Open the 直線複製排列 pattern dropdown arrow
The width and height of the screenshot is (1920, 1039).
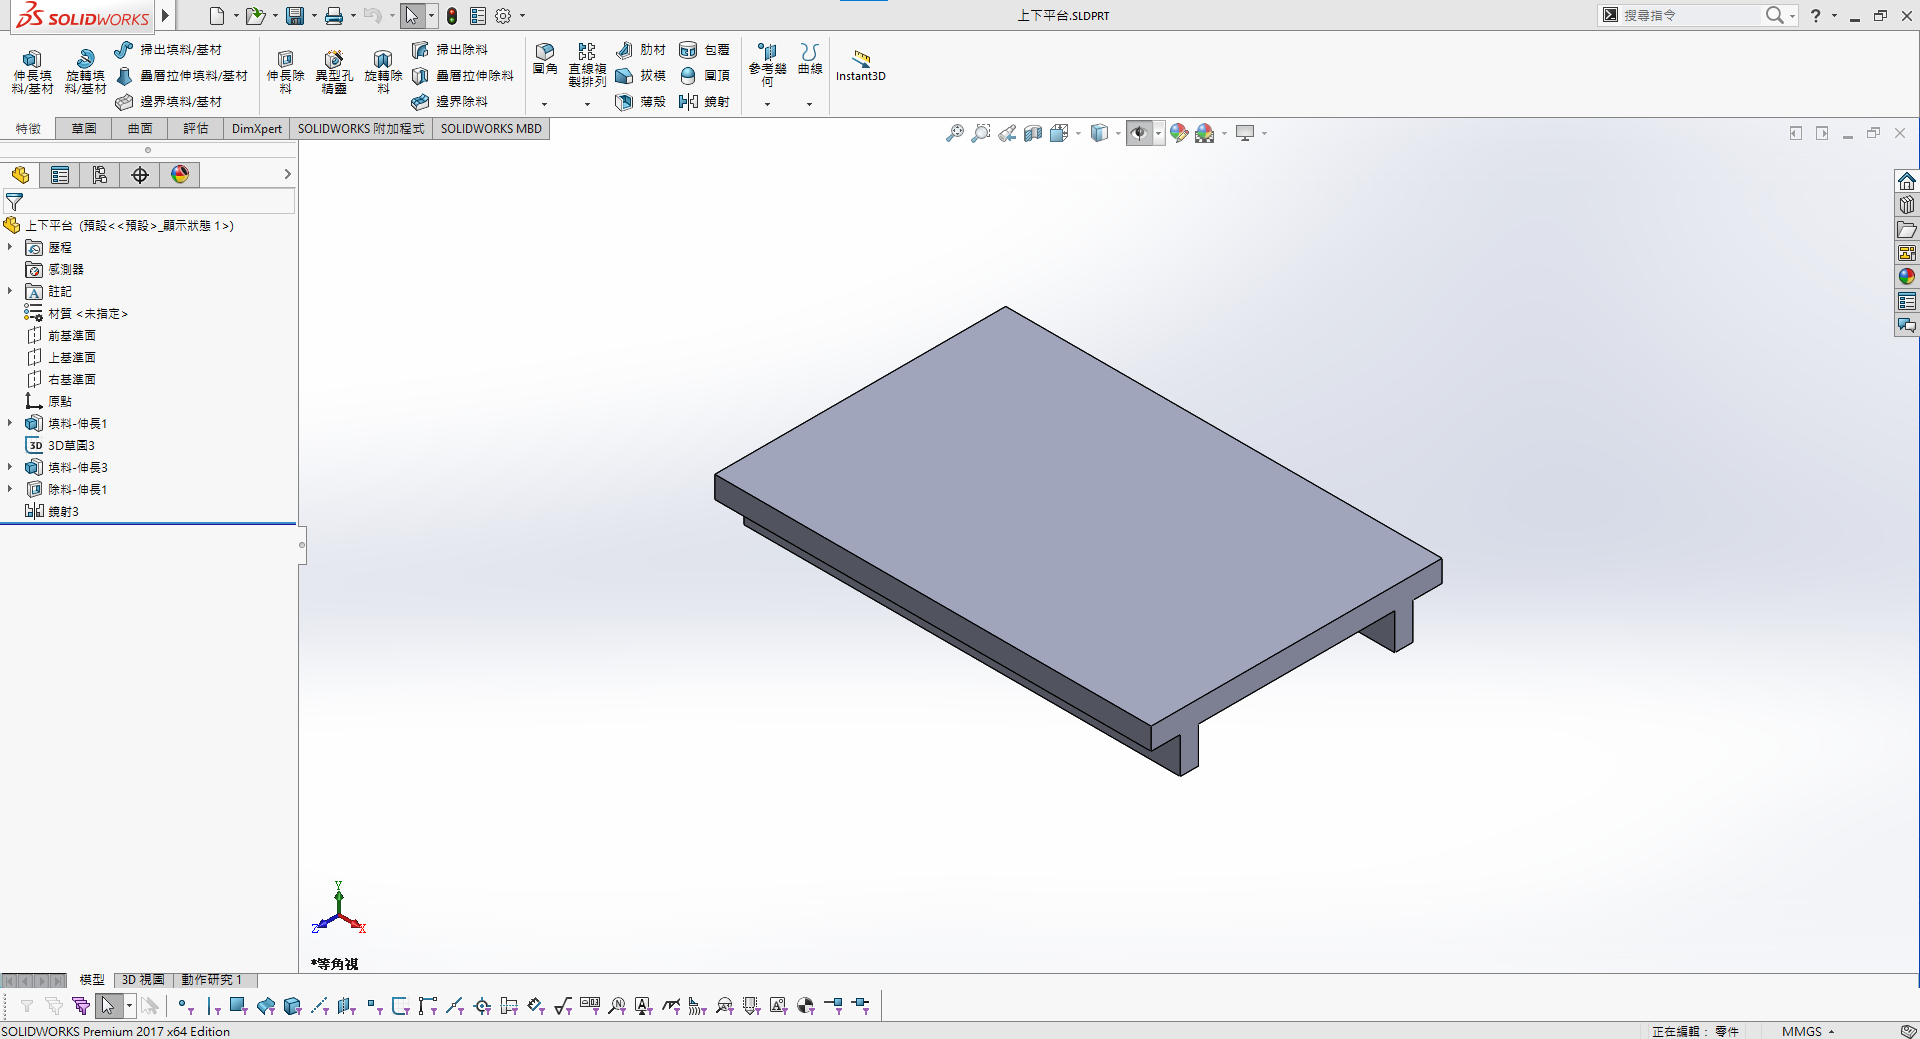coord(587,104)
